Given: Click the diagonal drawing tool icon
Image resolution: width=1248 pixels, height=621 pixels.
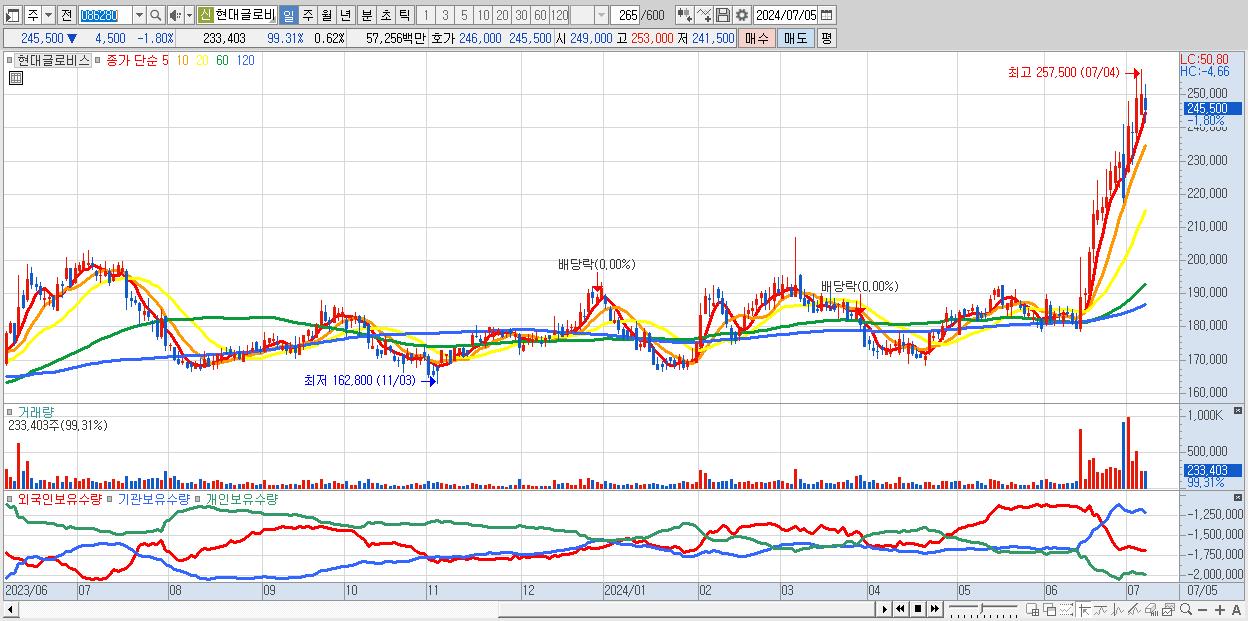Looking at the screenshot, I should pyautogui.click(x=1134, y=610).
